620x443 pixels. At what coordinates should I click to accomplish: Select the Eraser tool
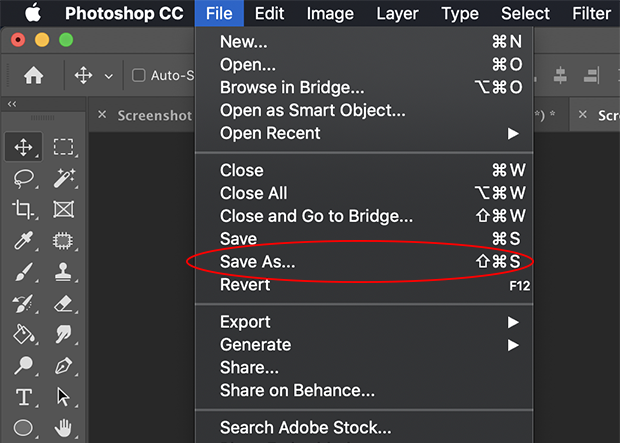pos(63,303)
